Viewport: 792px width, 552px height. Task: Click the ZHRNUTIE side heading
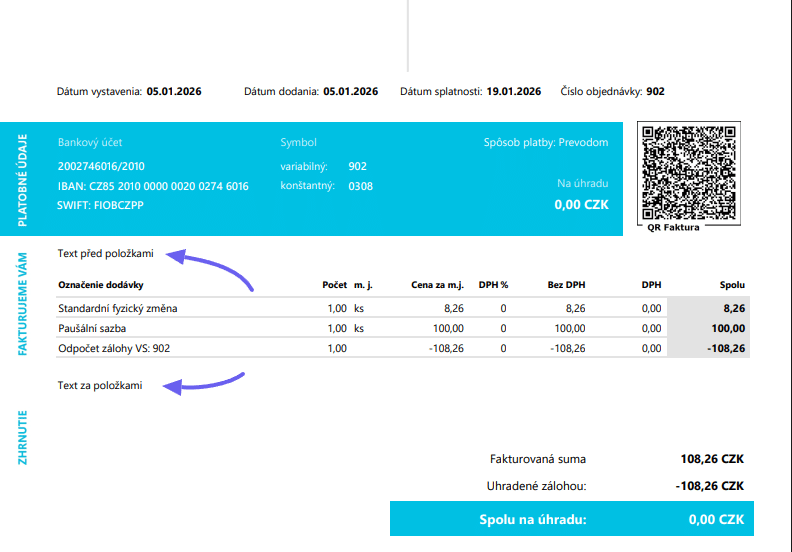tap(22, 437)
